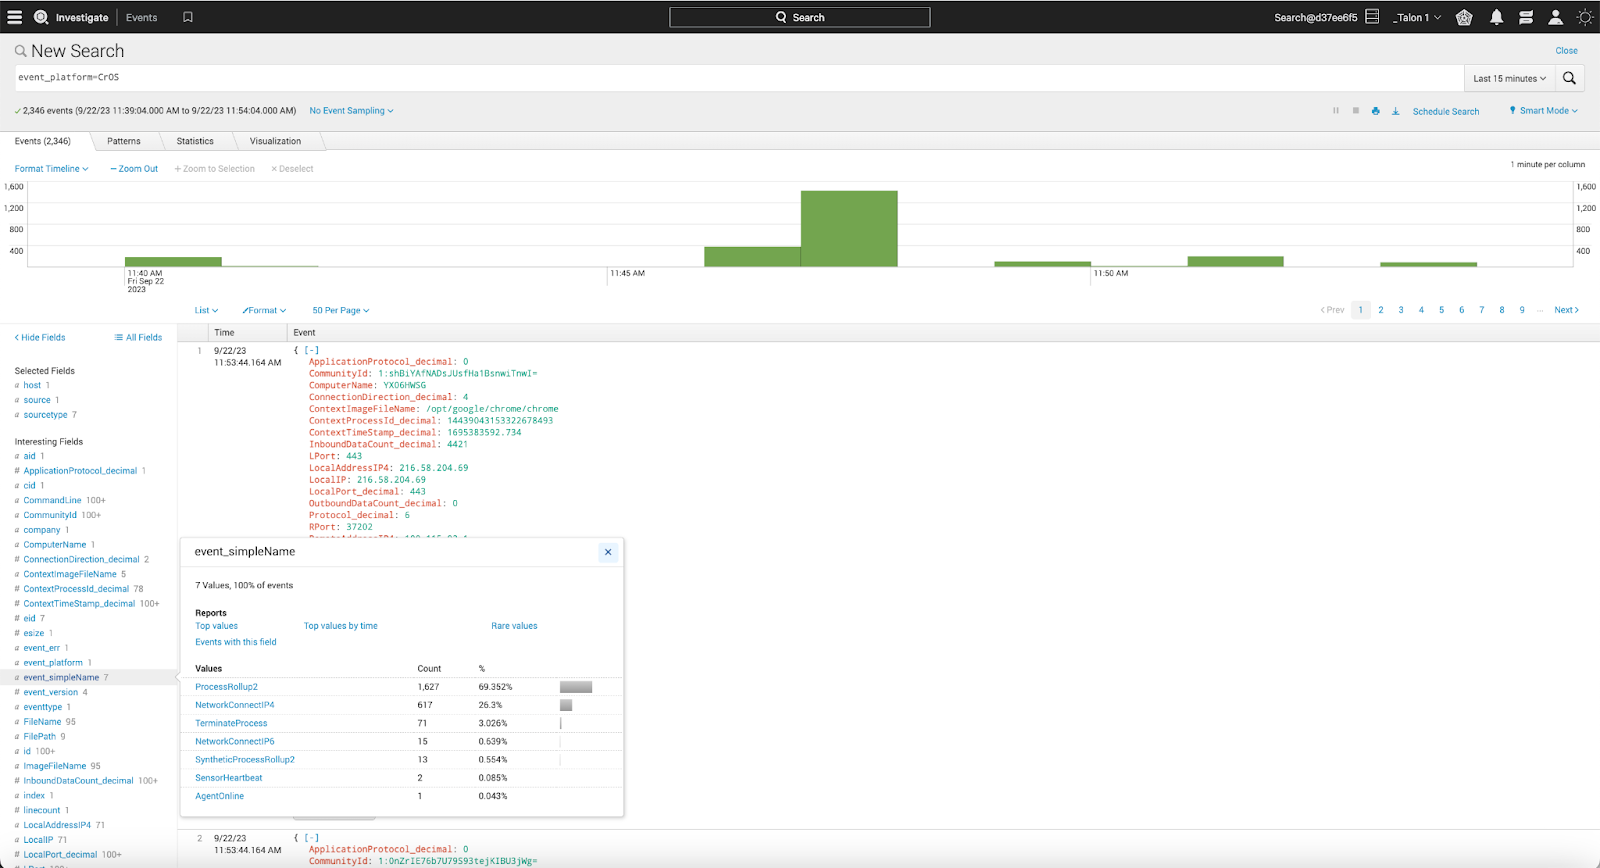
Task: Collapse the first event's JSON
Action: [312, 351]
